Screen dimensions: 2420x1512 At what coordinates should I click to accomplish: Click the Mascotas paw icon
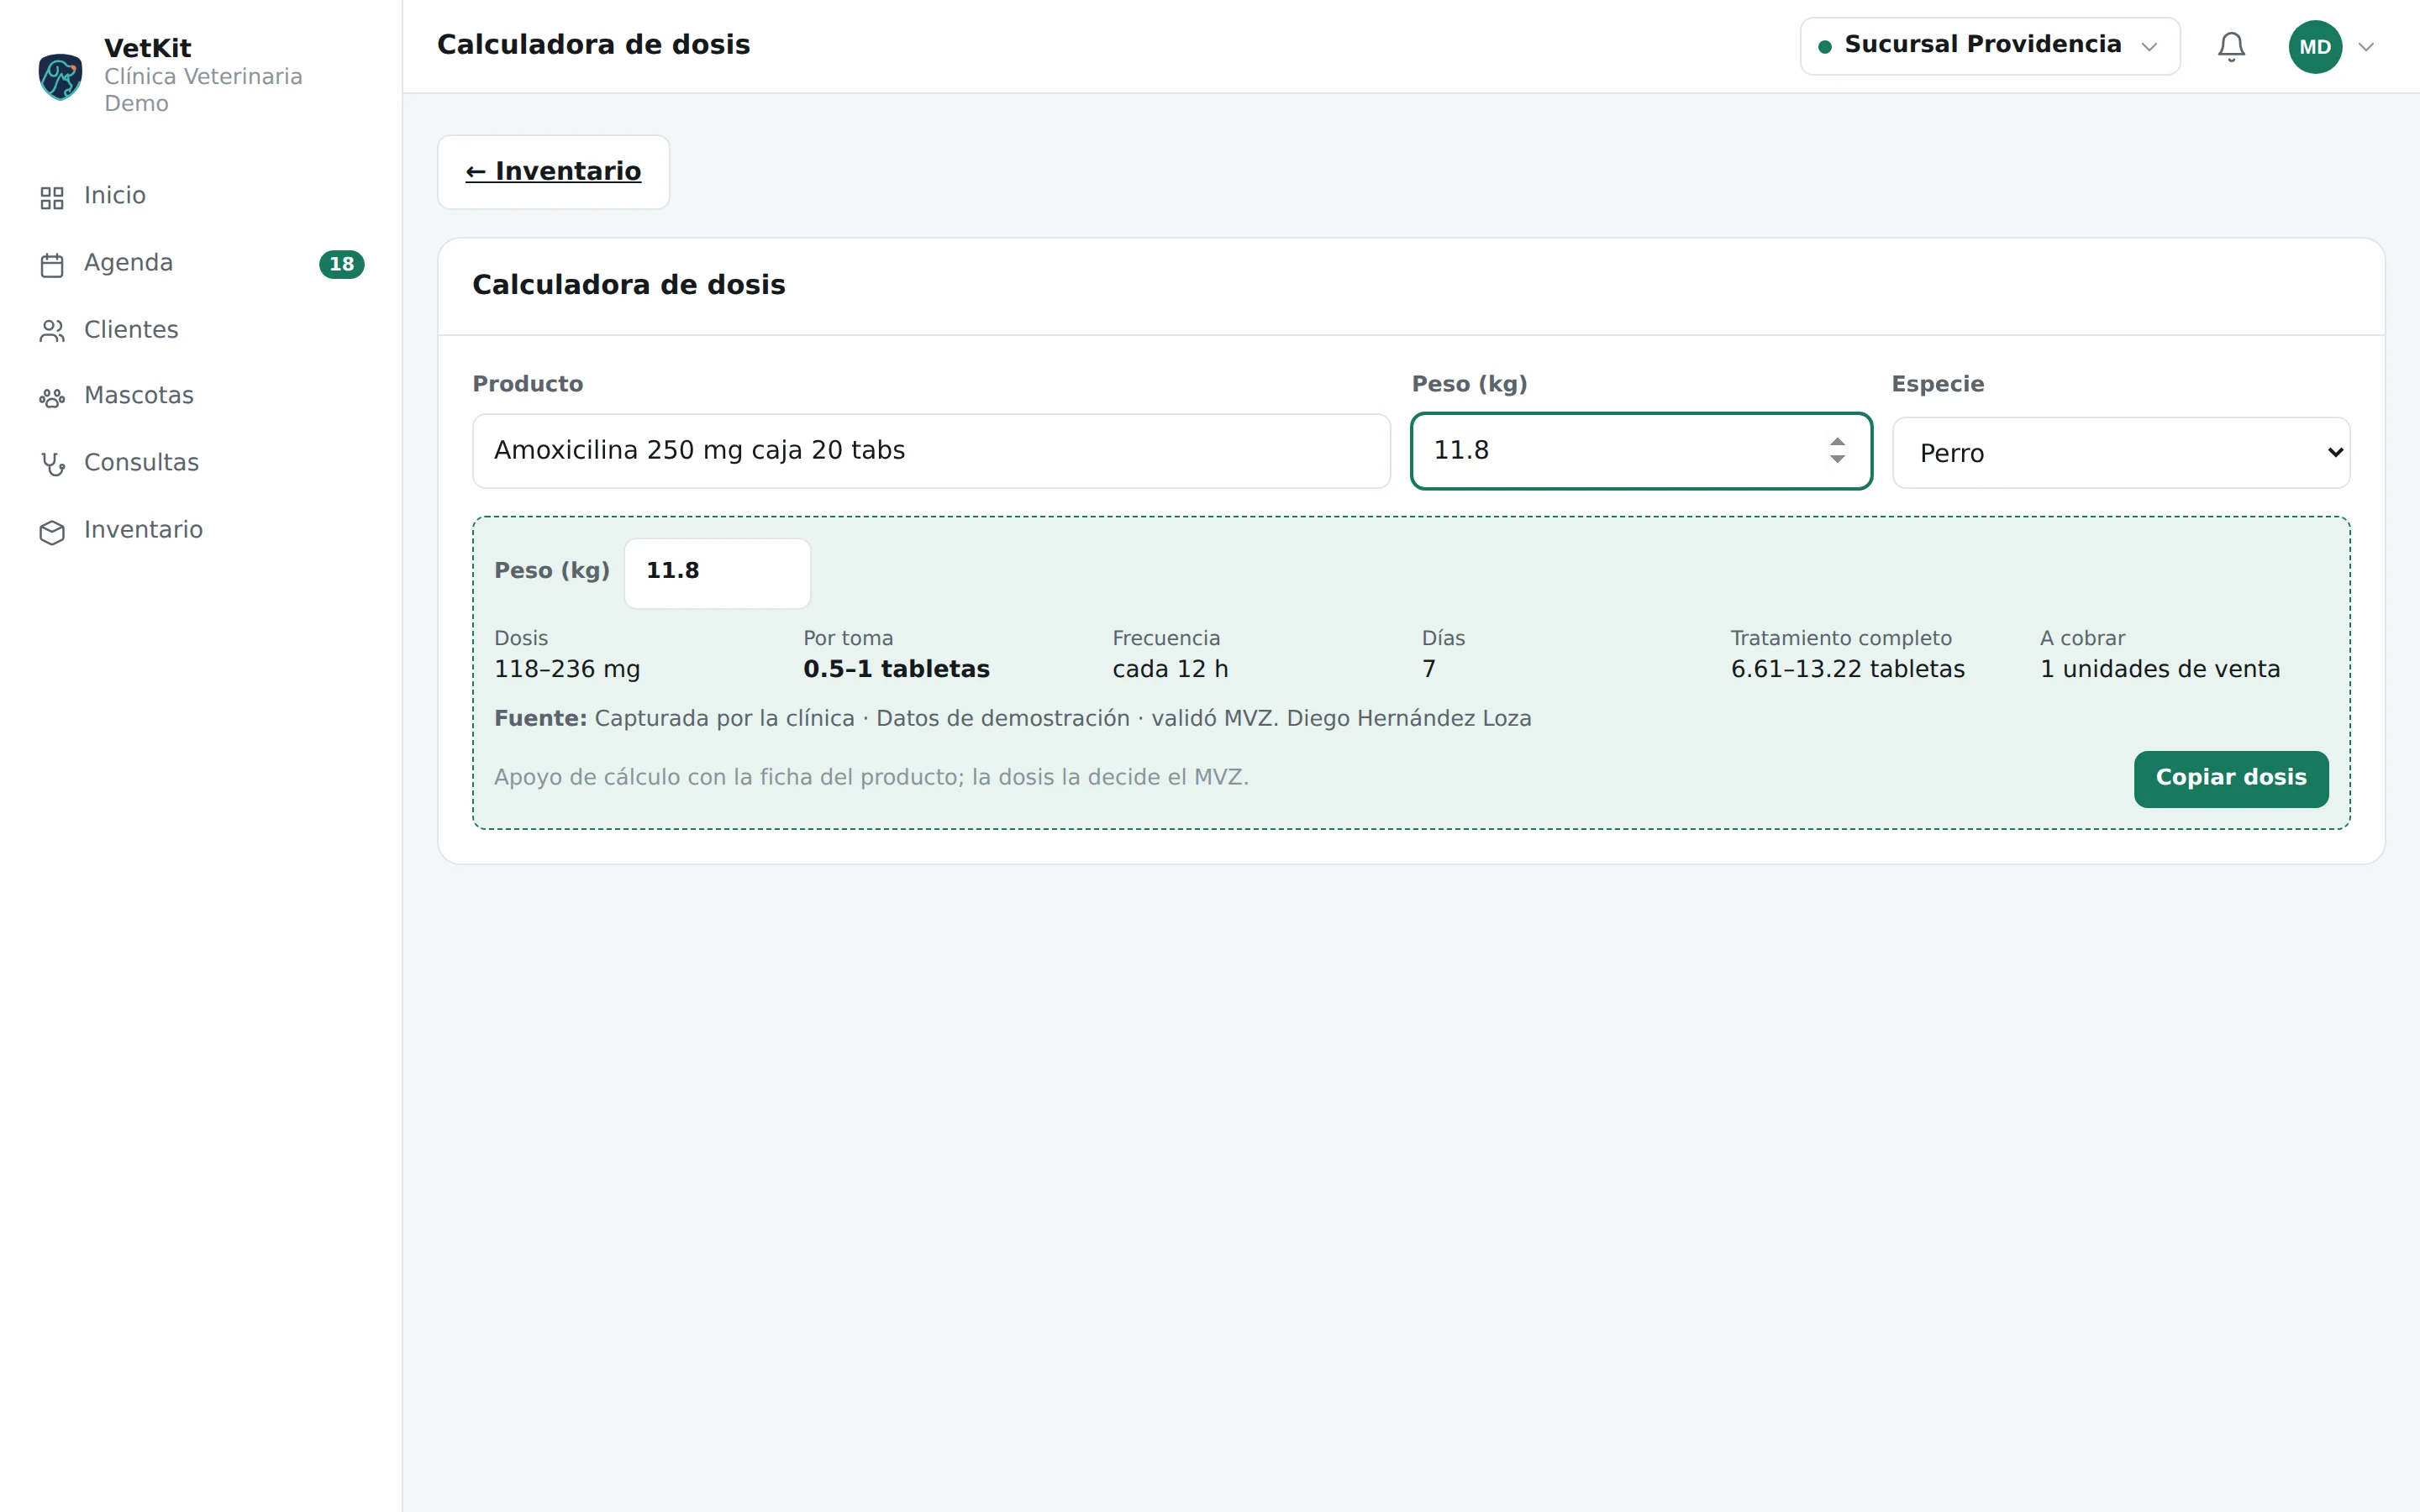click(x=52, y=397)
